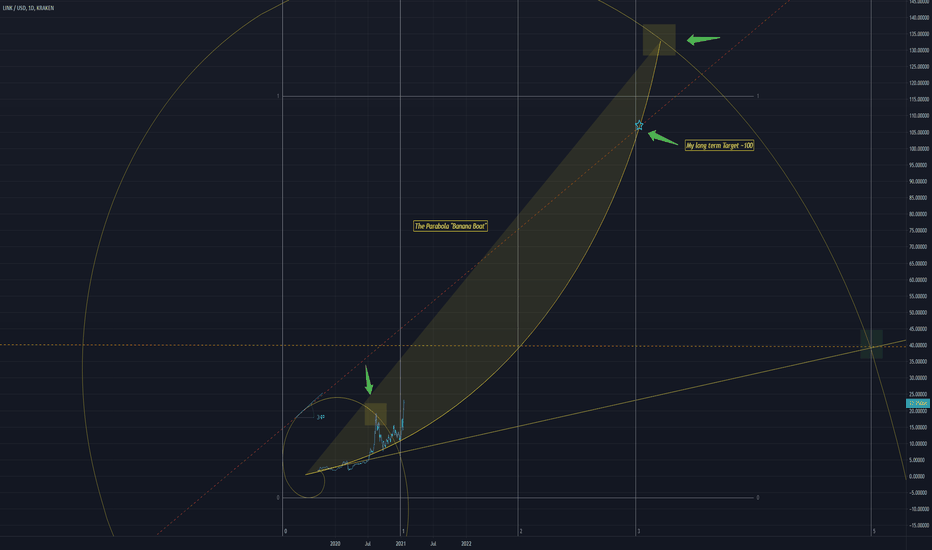Click the 105.00000 price axis label
Viewport: 932px width, 550px height.
click(x=918, y=133)
